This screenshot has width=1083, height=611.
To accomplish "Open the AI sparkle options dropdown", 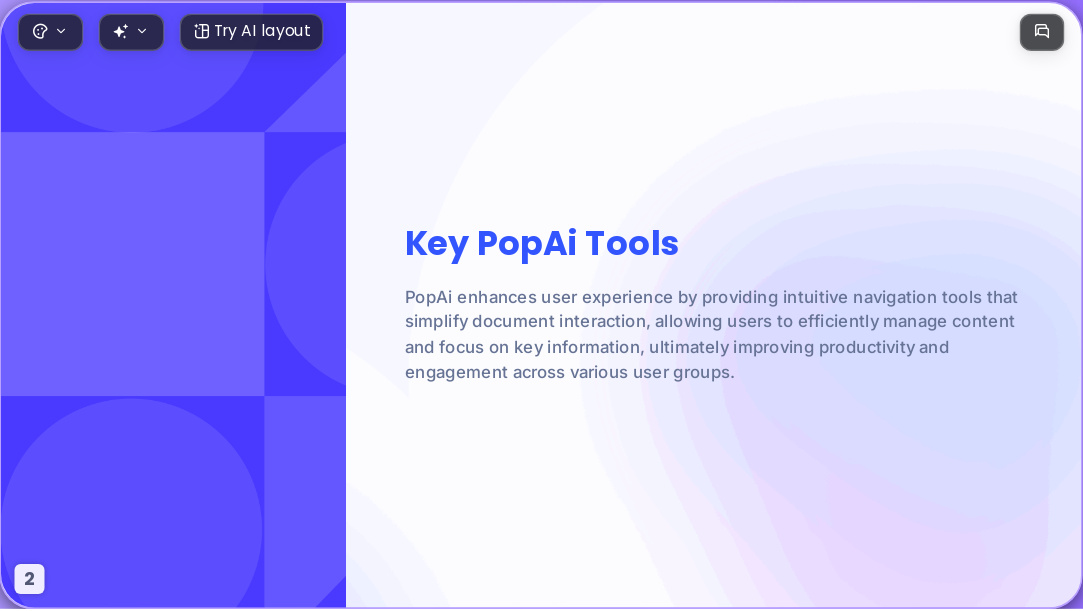I will 131,32.
